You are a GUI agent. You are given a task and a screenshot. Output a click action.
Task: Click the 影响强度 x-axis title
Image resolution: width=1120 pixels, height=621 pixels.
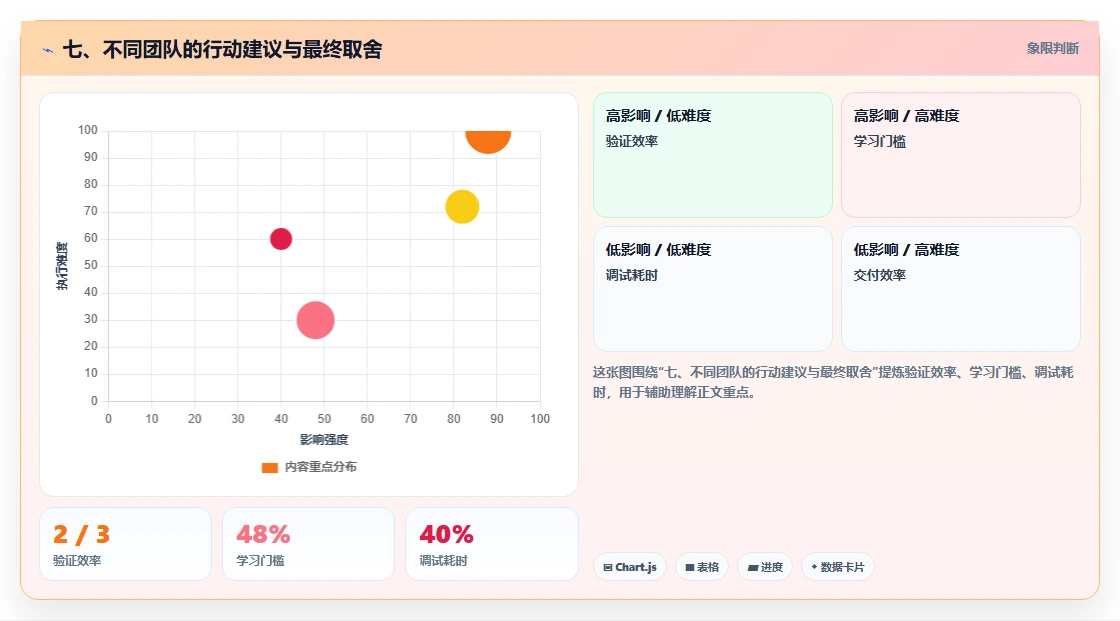pyautogui.click(x=324, y=439)
